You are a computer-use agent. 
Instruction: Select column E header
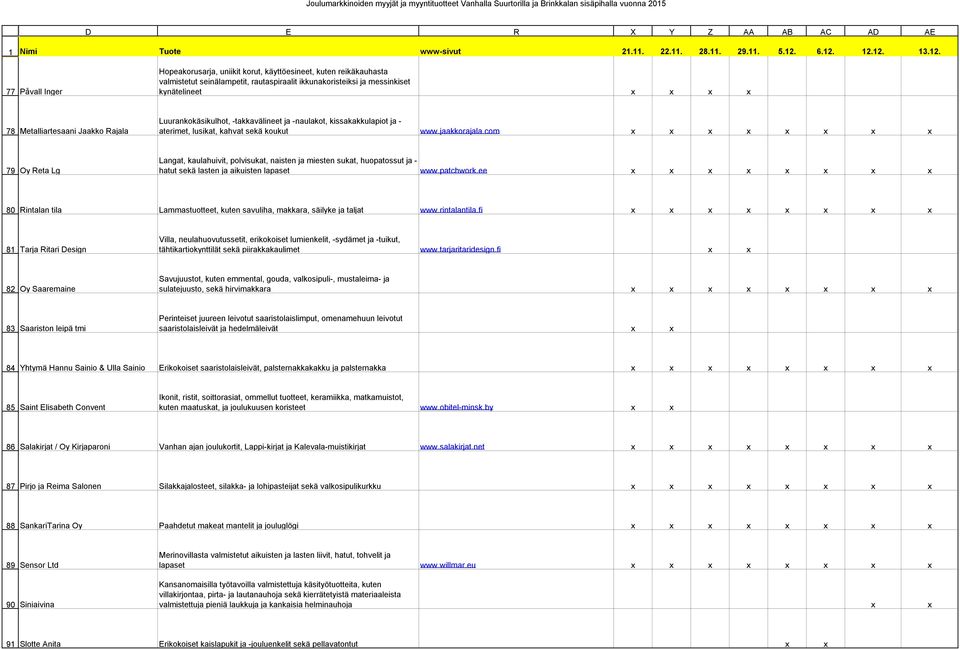tap(288, 31)
